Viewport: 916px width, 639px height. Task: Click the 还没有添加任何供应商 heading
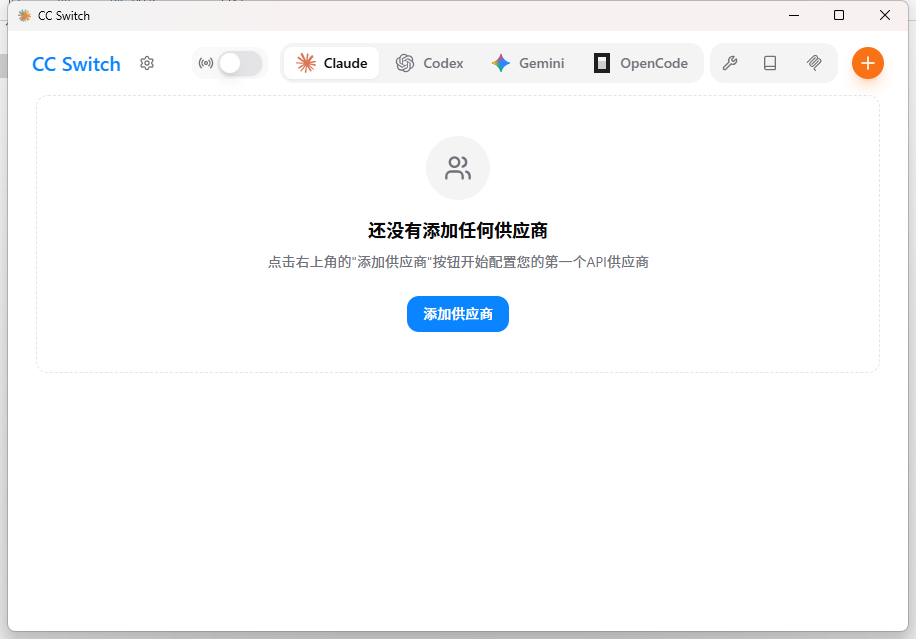point(458,231)
